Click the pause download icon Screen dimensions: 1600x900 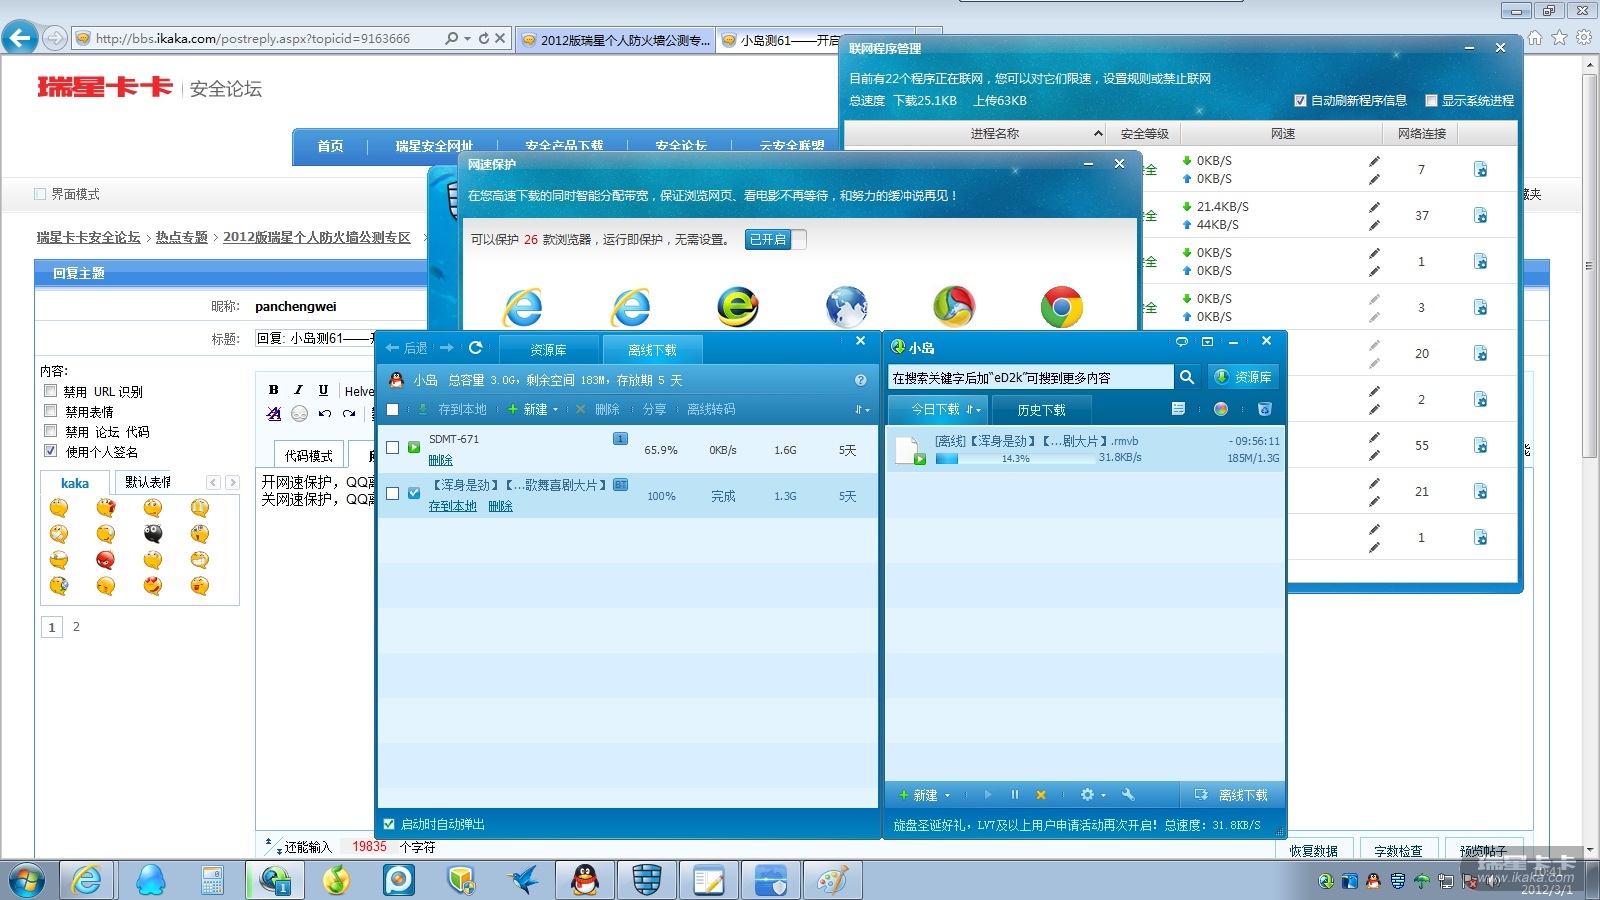pos(1014,795)
